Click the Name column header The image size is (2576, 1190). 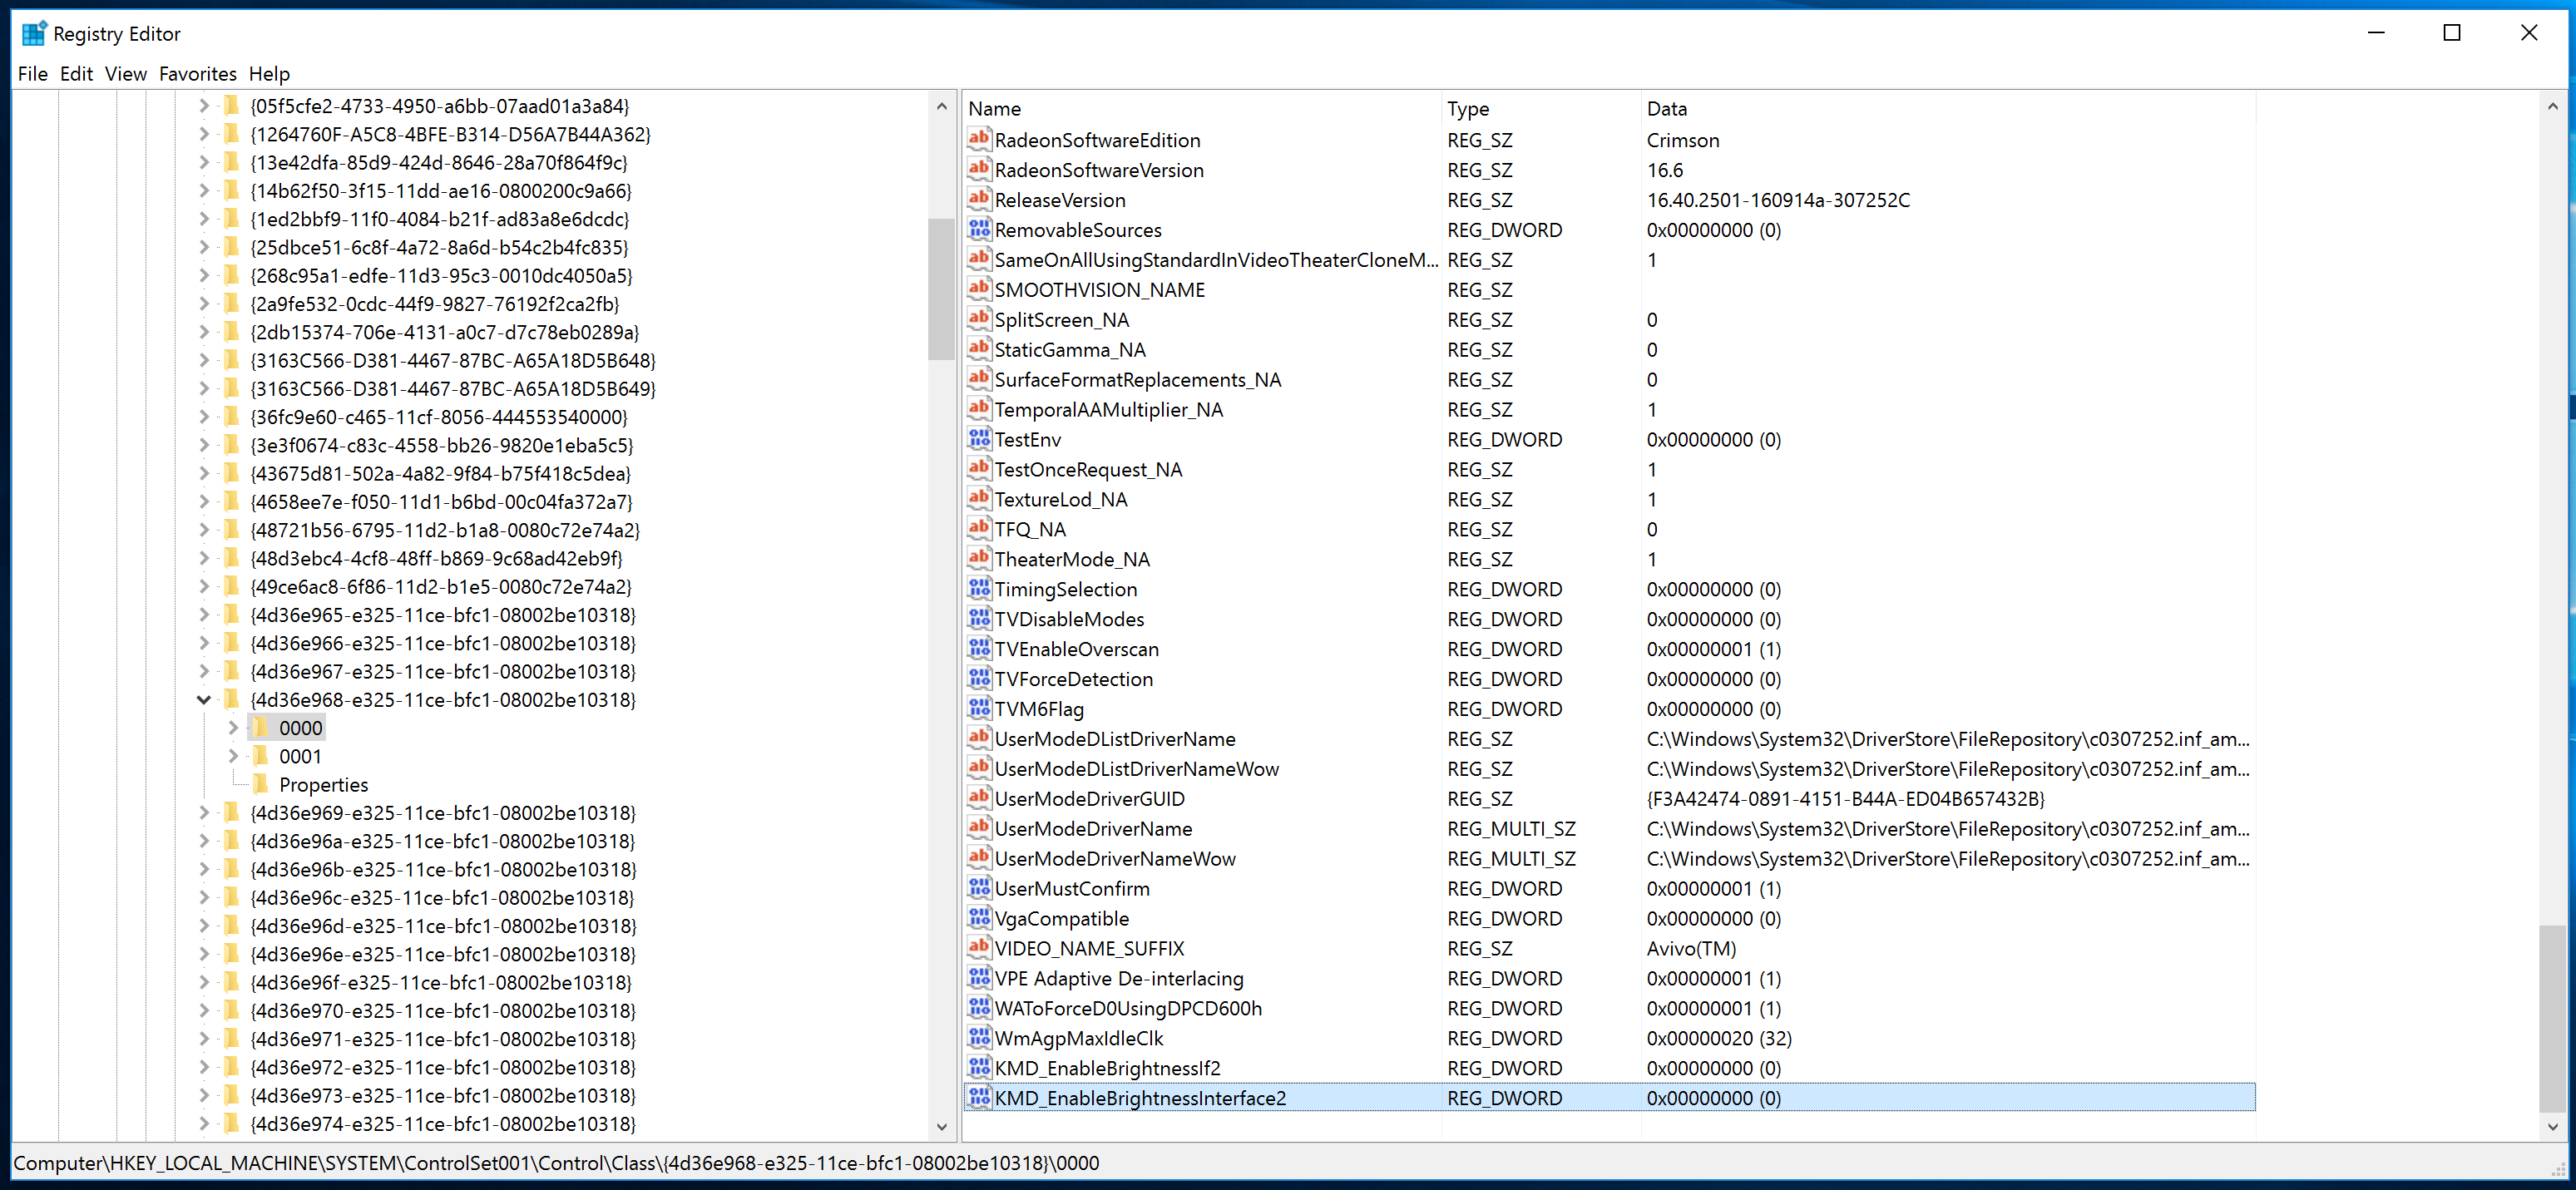tap(994, 108)
